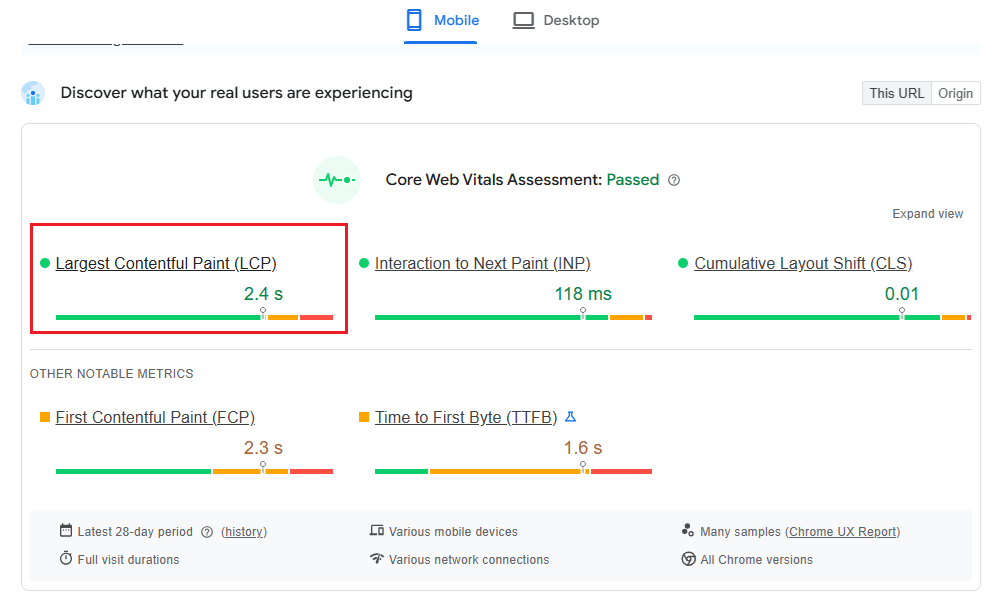Click the Chrome logo beside All Chrome versions

tap(687, 560)
